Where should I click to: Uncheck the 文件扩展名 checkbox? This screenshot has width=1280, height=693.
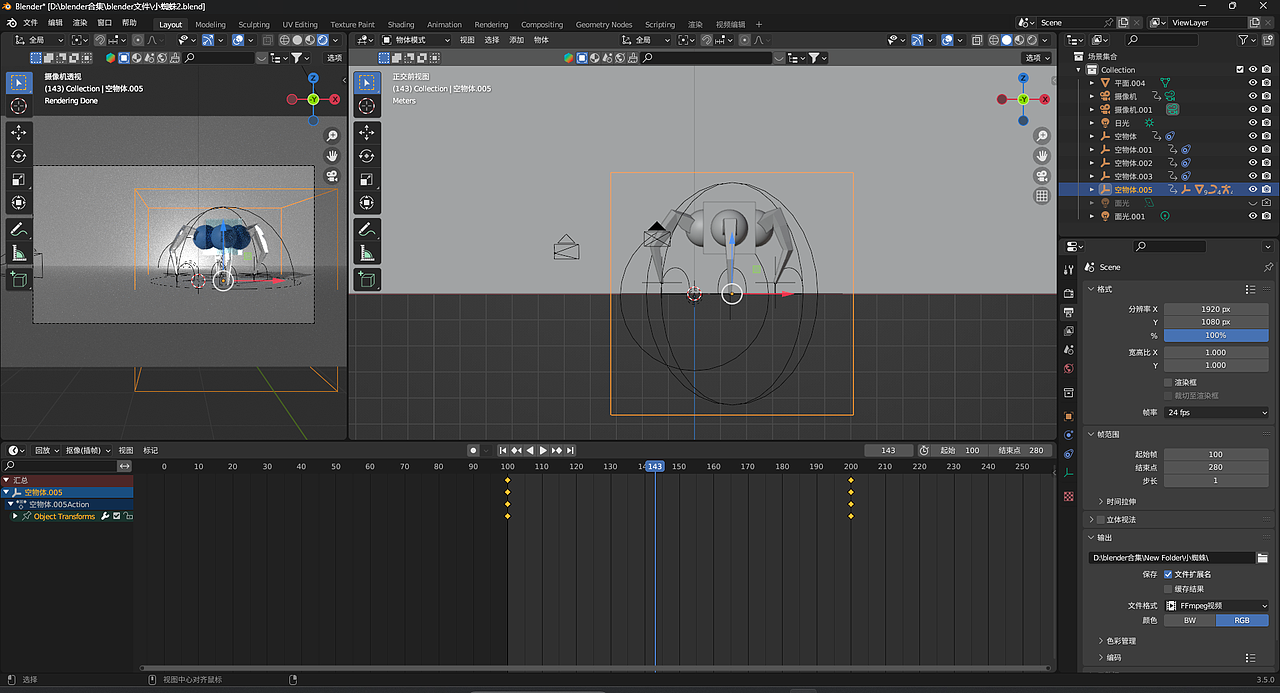pos(1168,574)
